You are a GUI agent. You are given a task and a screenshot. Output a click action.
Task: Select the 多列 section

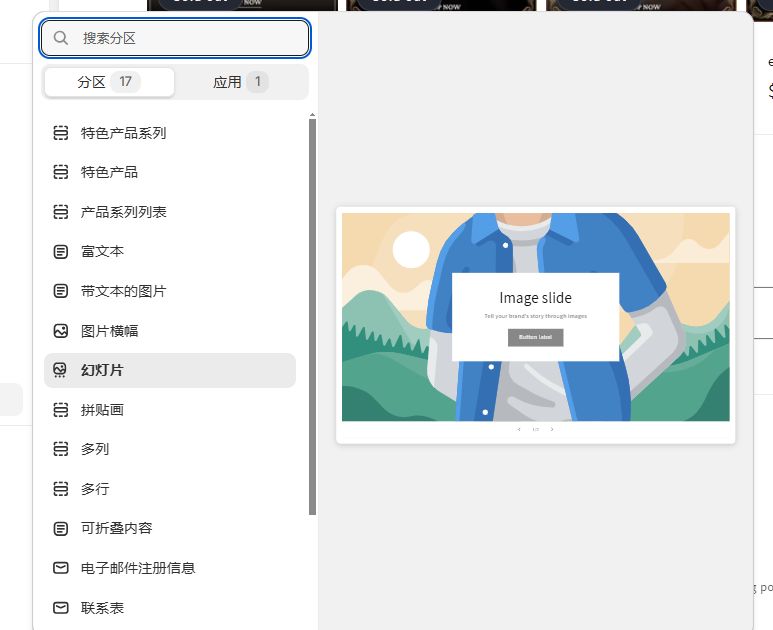[x=170, y=449]
